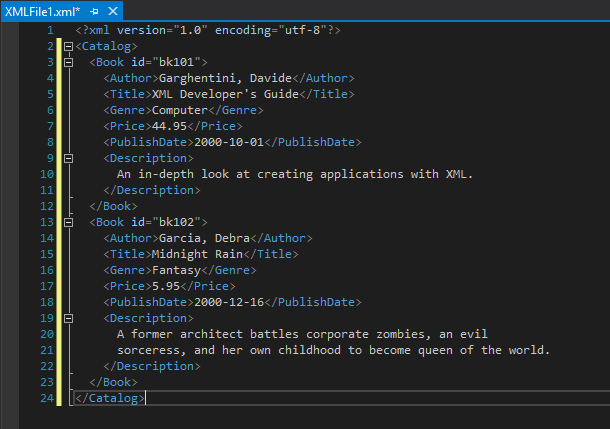Collapse the first Description block on line 9
The width and height of the screenshot is (610, 429).
tap(68, 158)
